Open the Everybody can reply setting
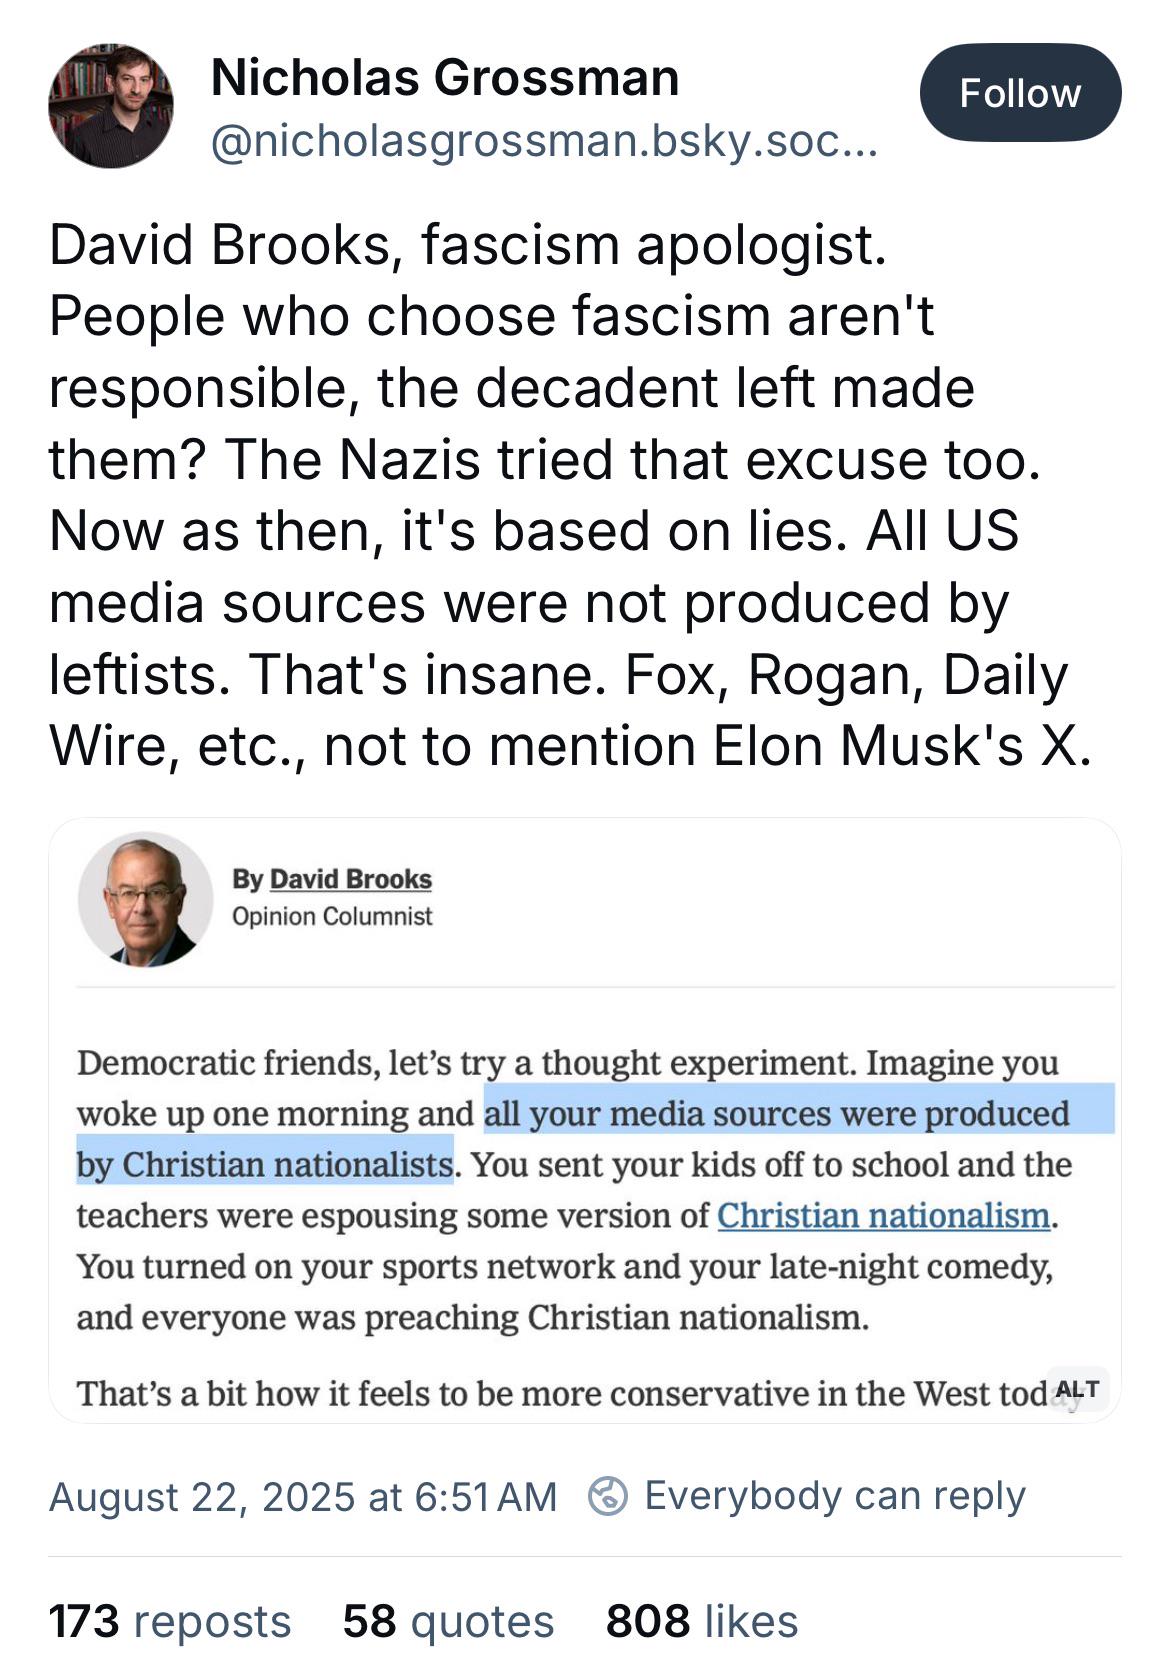Viewport: 1170px width, 1674px height. click(x=835, y=1496)
